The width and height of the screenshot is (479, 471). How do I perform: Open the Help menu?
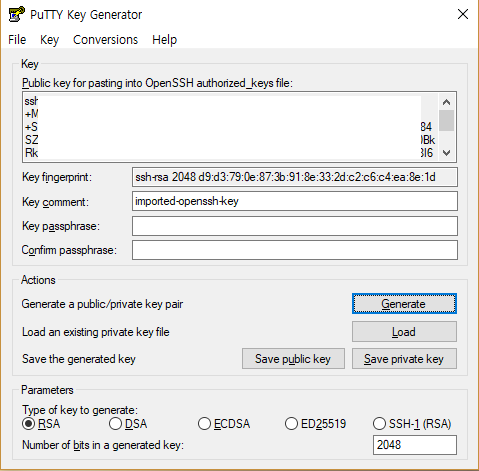[x=164, y=40]
